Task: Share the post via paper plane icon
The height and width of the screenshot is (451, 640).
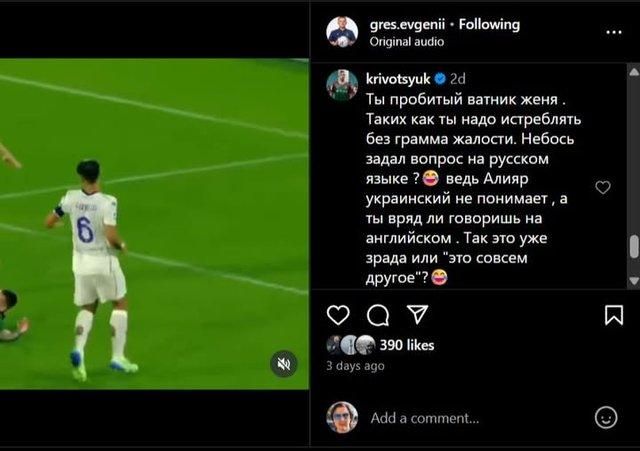Action: click(x=417, y=315)
